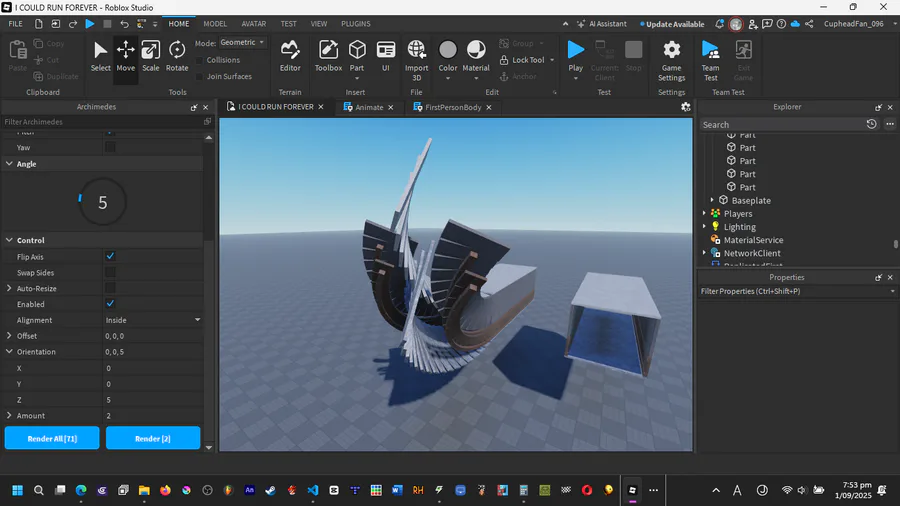Pick the Rotate tool
Screen dimensions: 900x506
177,56
